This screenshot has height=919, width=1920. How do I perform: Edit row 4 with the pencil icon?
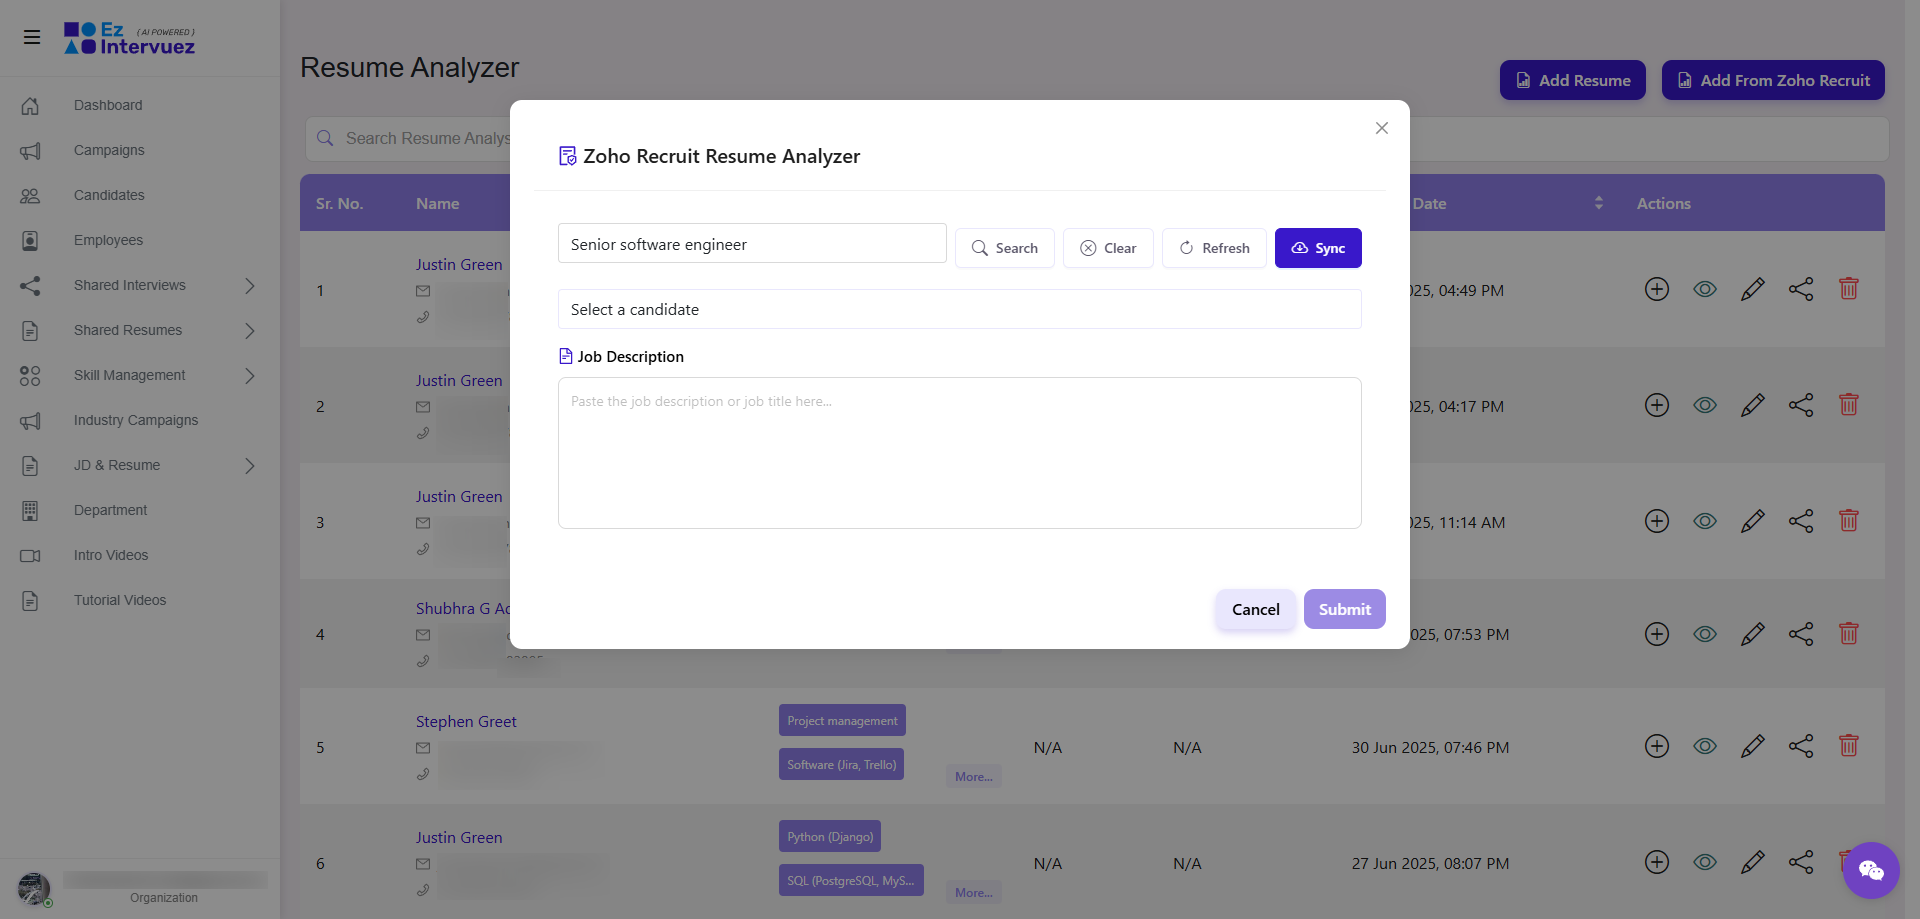(1753, 634)
